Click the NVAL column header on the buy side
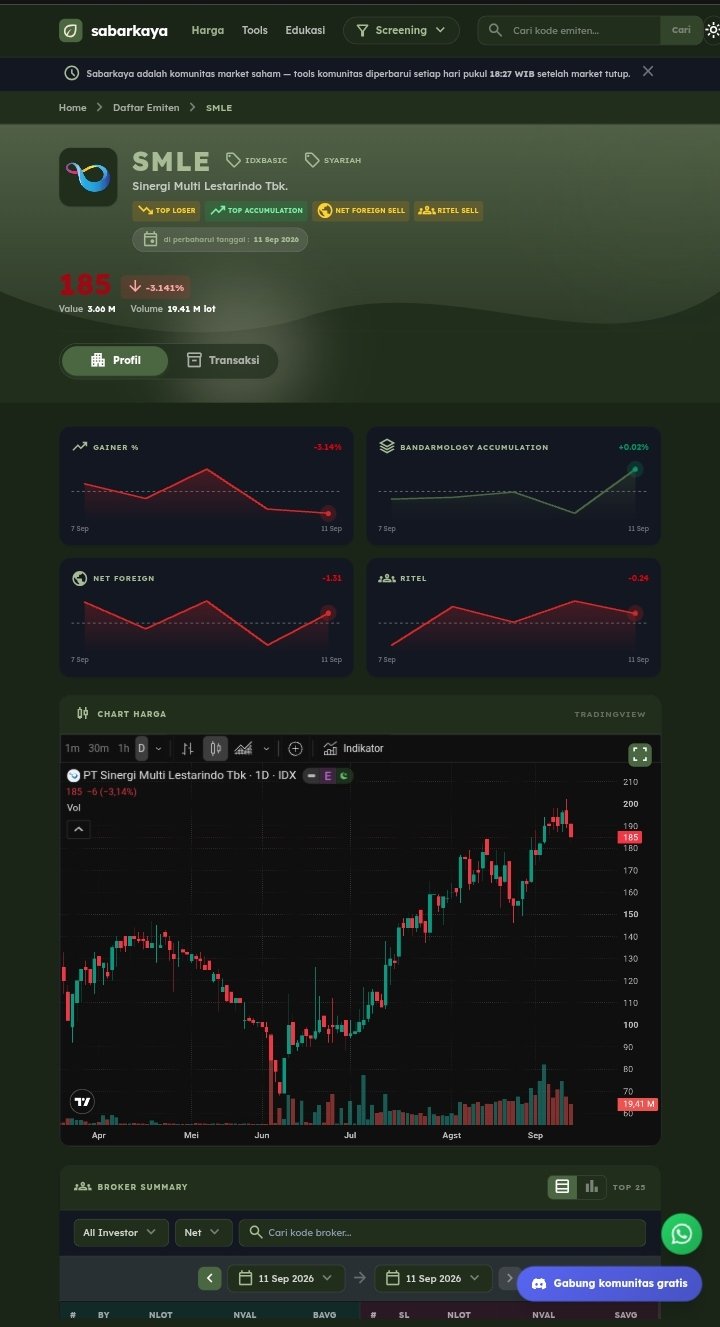This screenshot has height=1327, width=720. click(244, 1315)
